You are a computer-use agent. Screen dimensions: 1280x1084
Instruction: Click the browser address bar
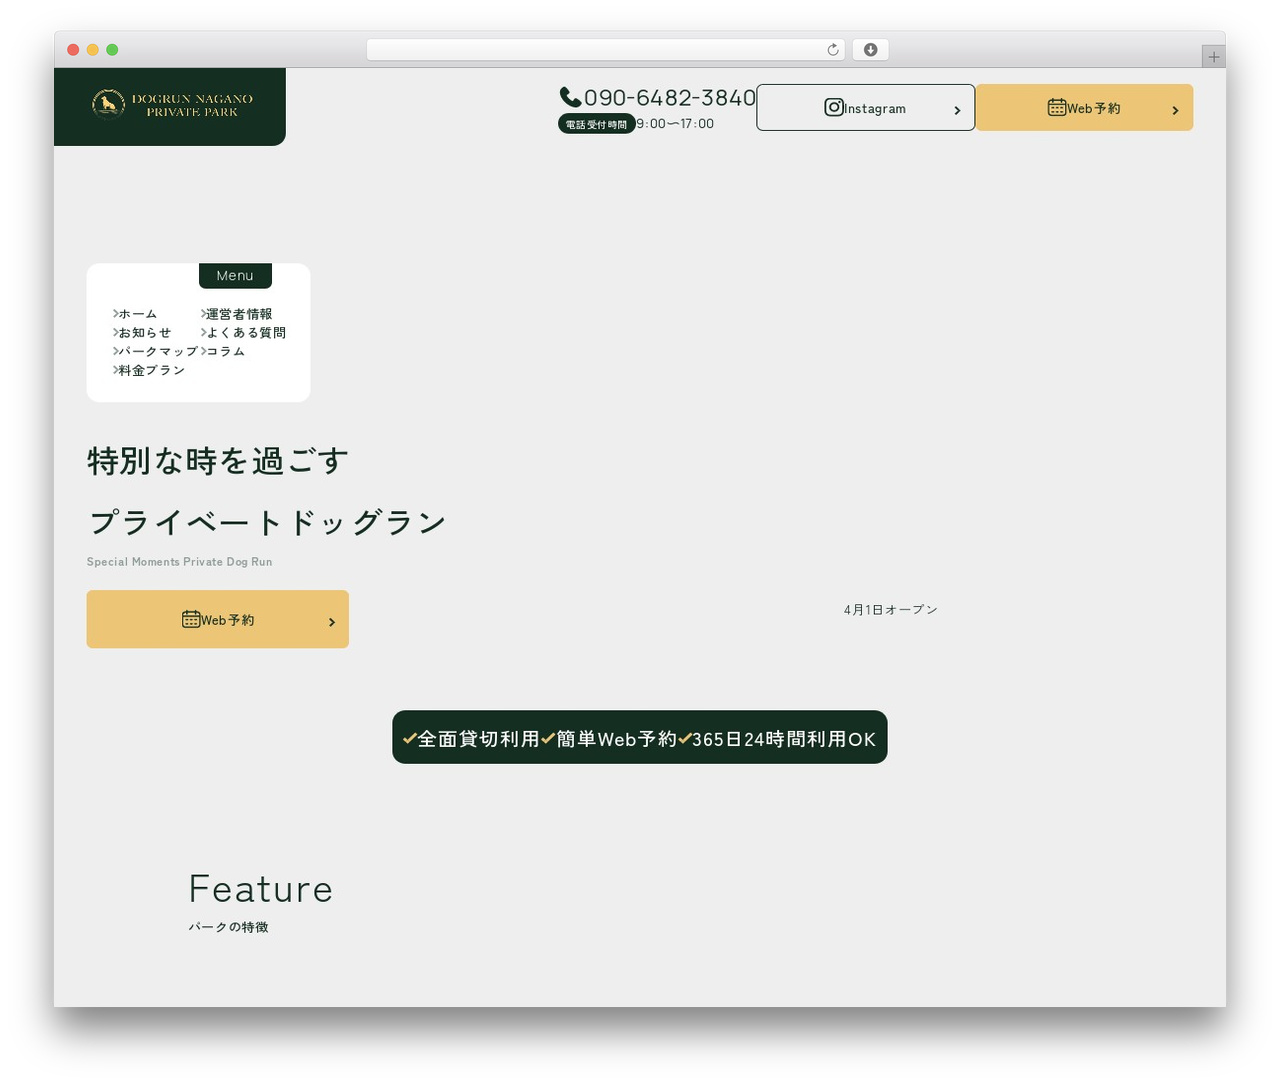tap(605, 50)
